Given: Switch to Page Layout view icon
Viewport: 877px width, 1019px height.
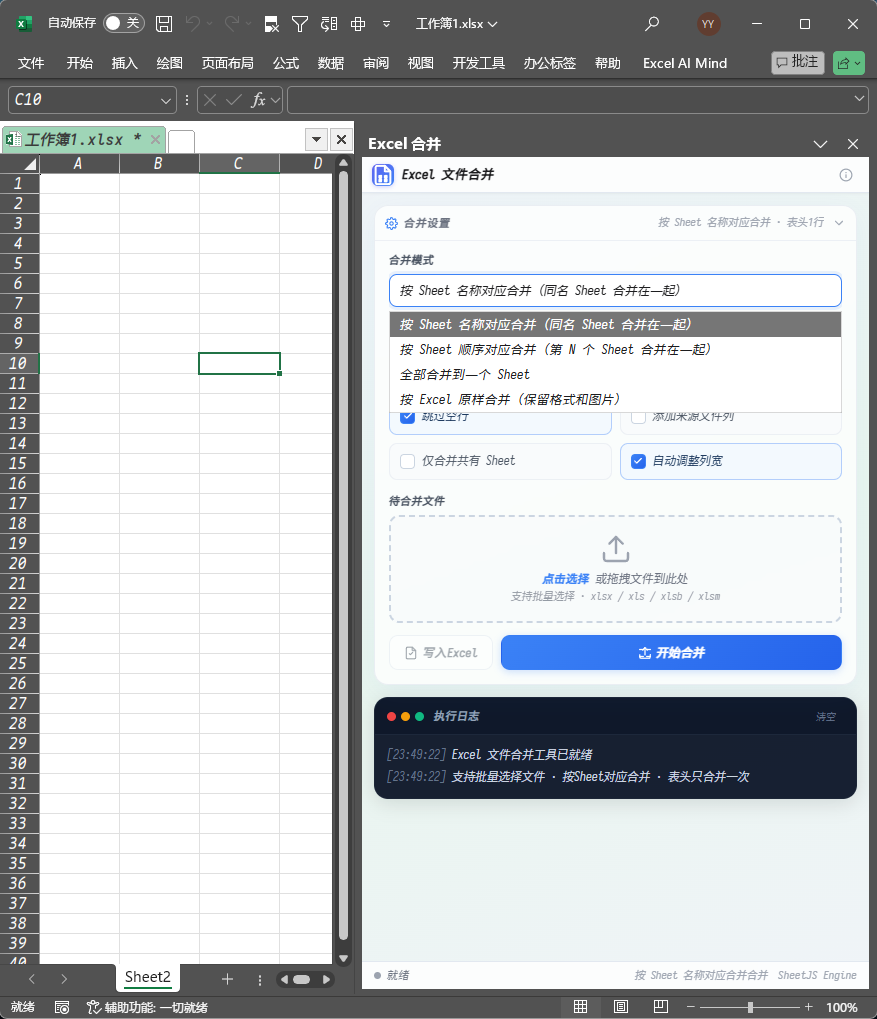Looking at the screenshot, I should coord(621,1007).
